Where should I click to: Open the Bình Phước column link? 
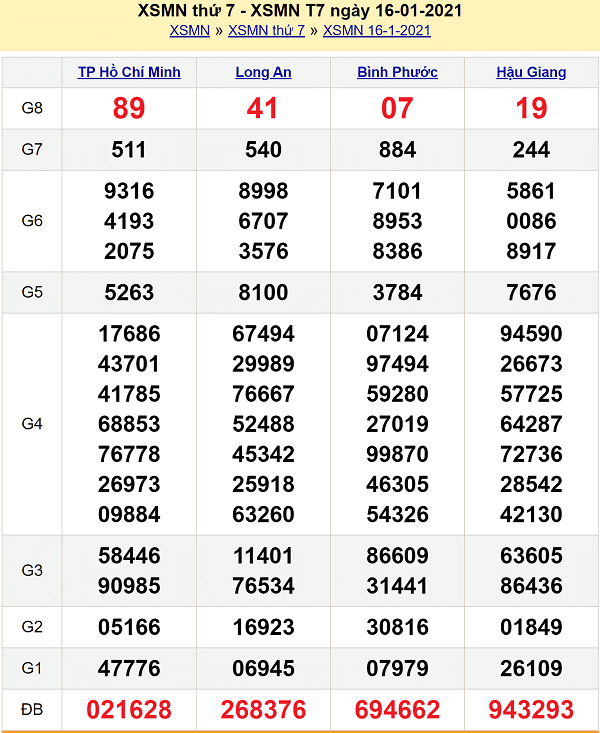[398, 72]
